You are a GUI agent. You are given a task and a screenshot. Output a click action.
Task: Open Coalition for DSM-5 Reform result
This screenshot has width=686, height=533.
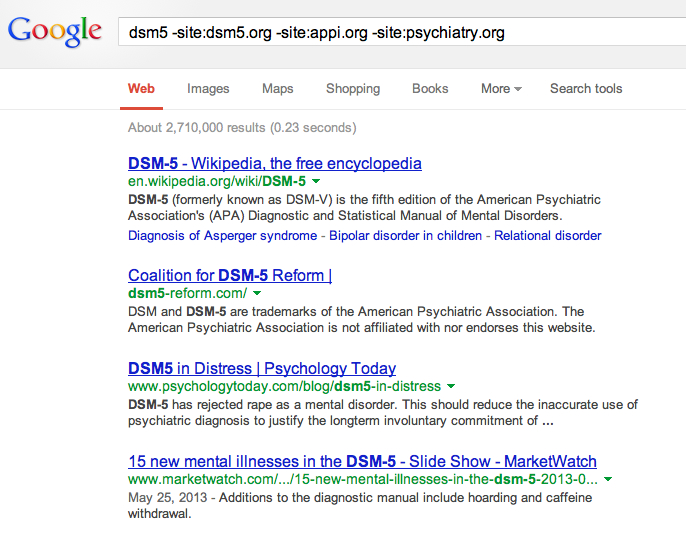(230, 275)
